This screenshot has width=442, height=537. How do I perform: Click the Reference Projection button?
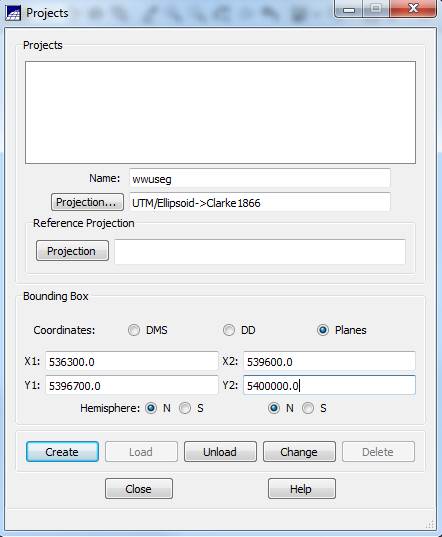click(x=73, y=251)
